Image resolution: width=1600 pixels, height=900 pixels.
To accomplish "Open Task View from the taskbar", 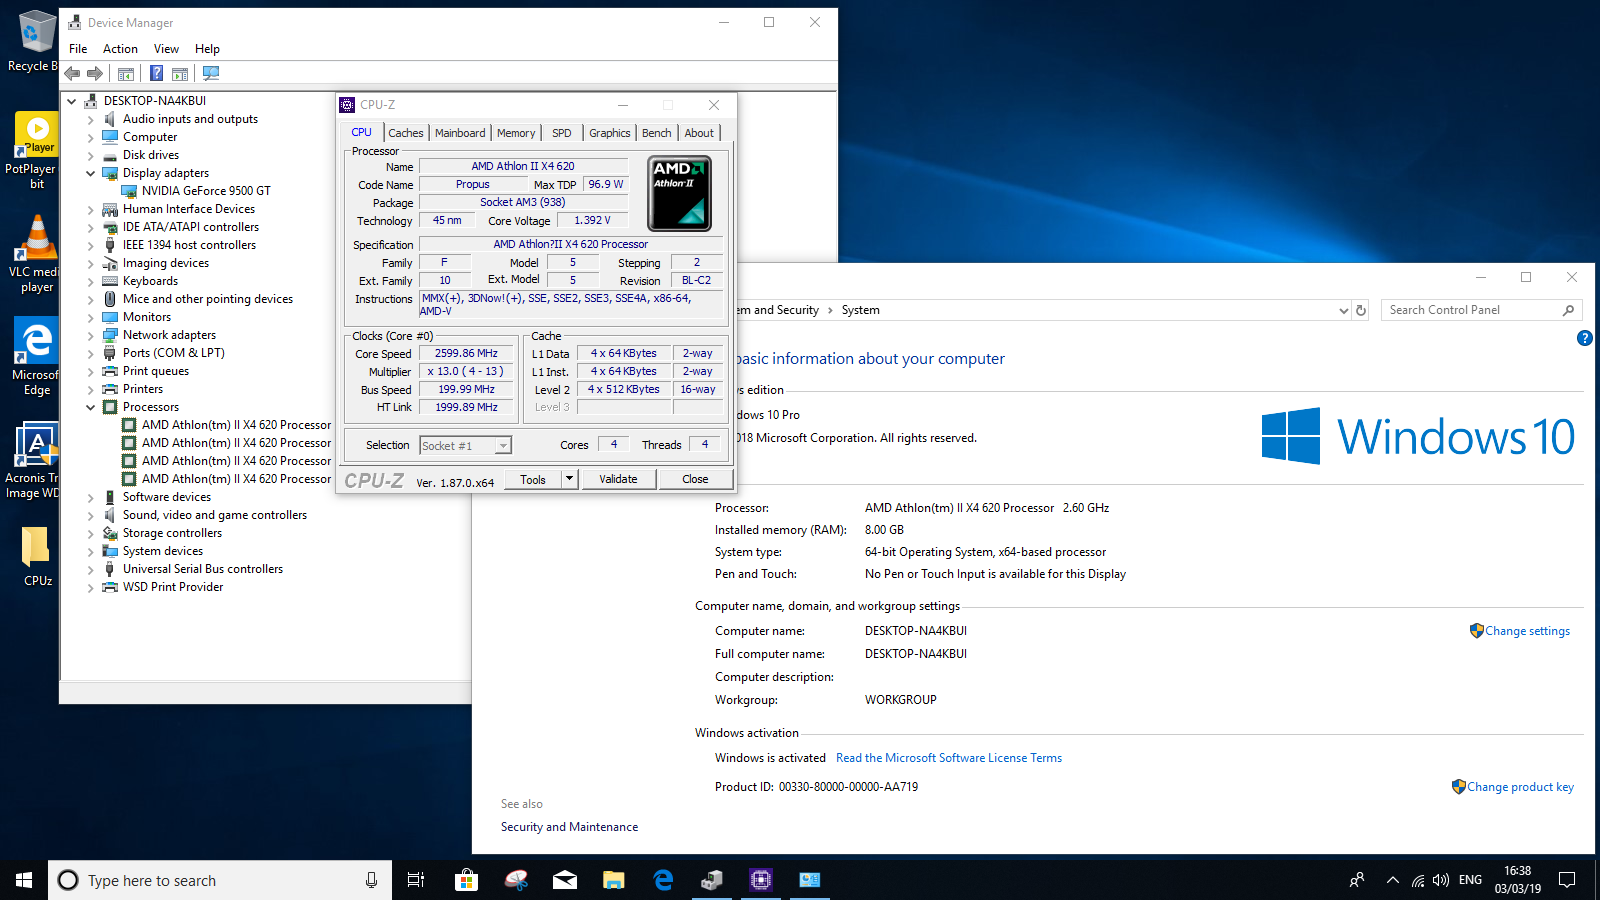I will point(416,880).
